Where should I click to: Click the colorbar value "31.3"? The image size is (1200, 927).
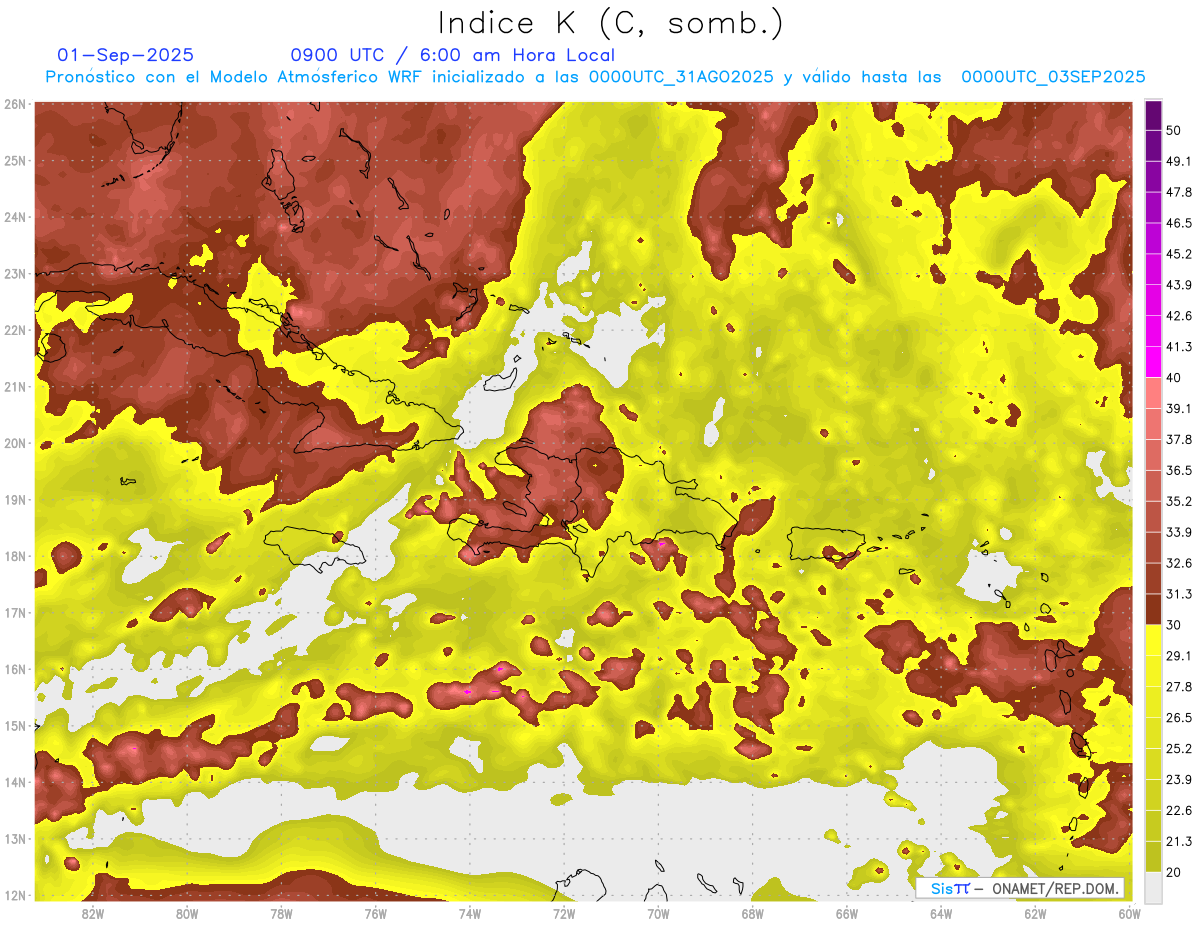click(x=1178, y=594)
